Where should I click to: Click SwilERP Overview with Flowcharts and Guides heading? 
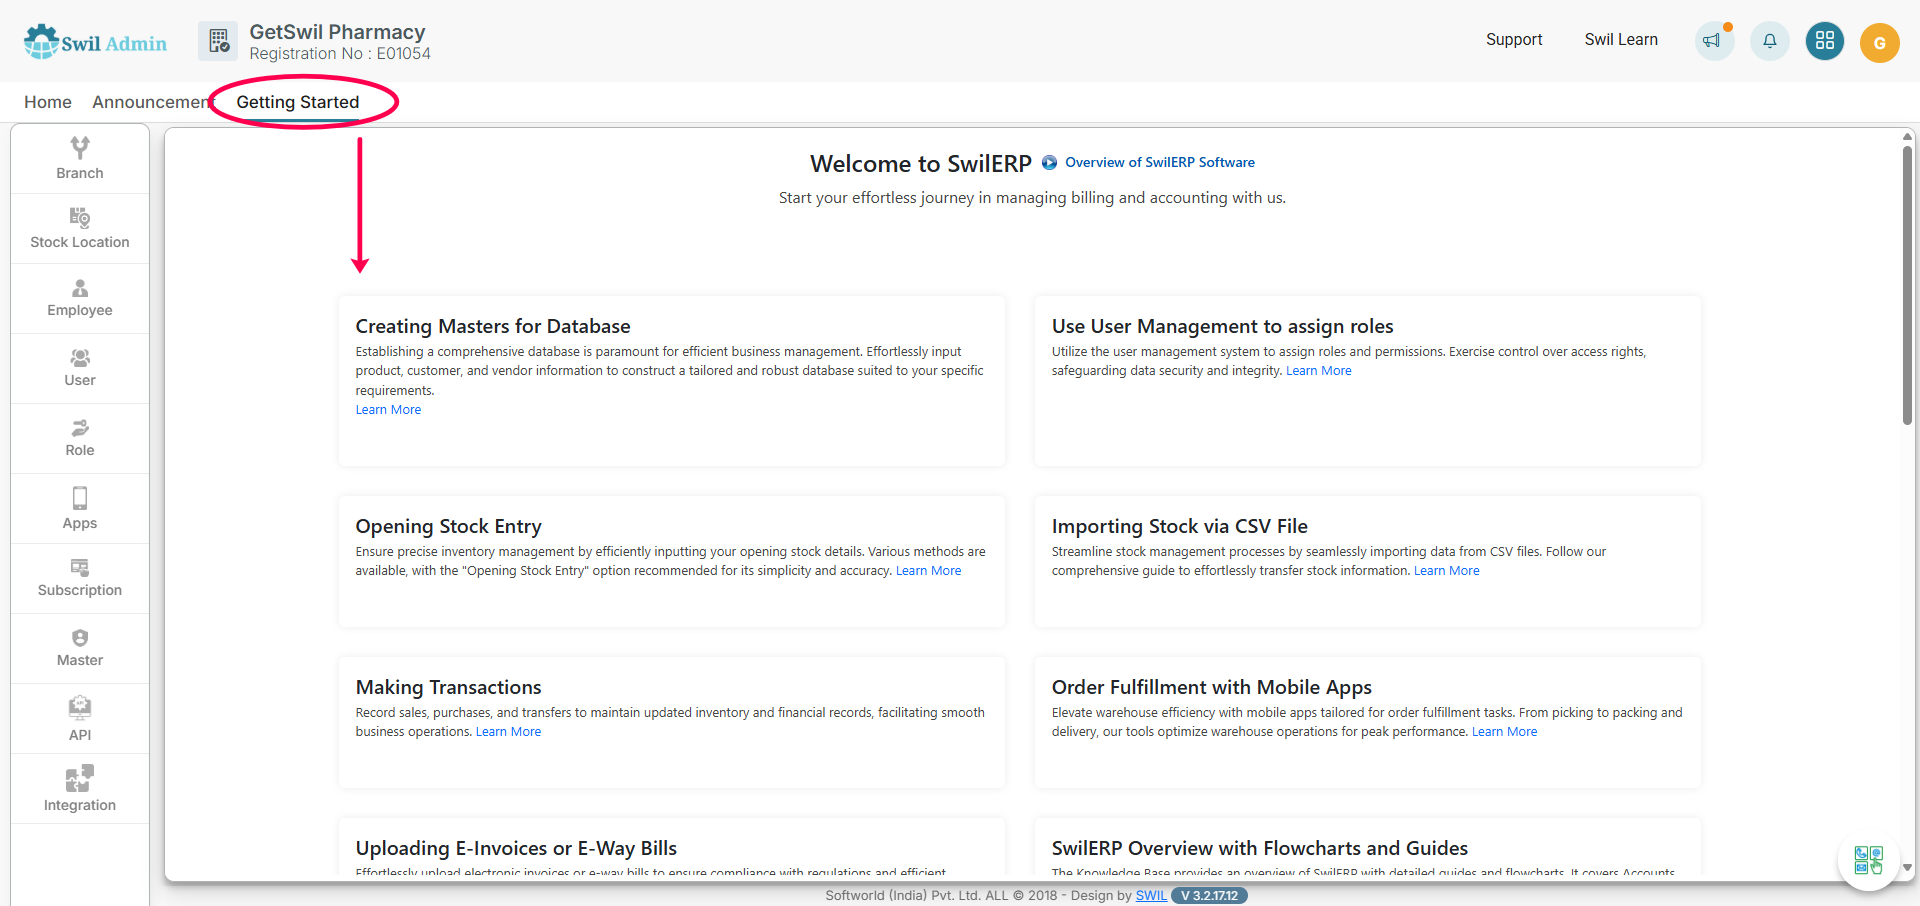[x=1260, y=848]
